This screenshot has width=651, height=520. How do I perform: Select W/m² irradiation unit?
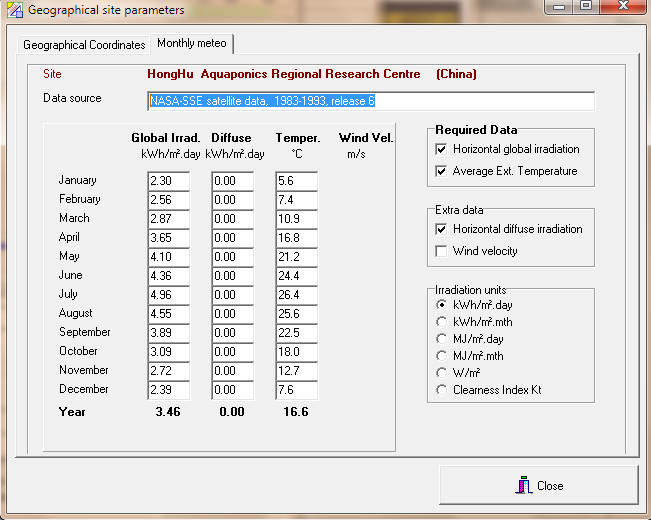pyautogui.click(x=441, y=373)
